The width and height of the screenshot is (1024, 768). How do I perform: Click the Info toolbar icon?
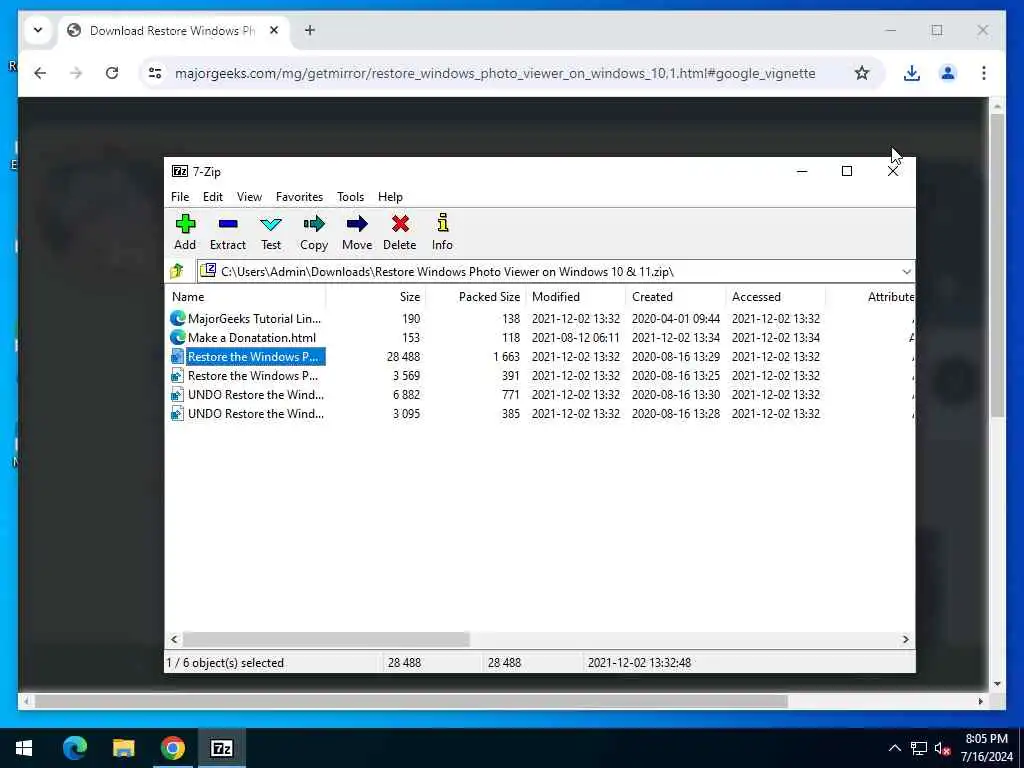click(442, 223)
